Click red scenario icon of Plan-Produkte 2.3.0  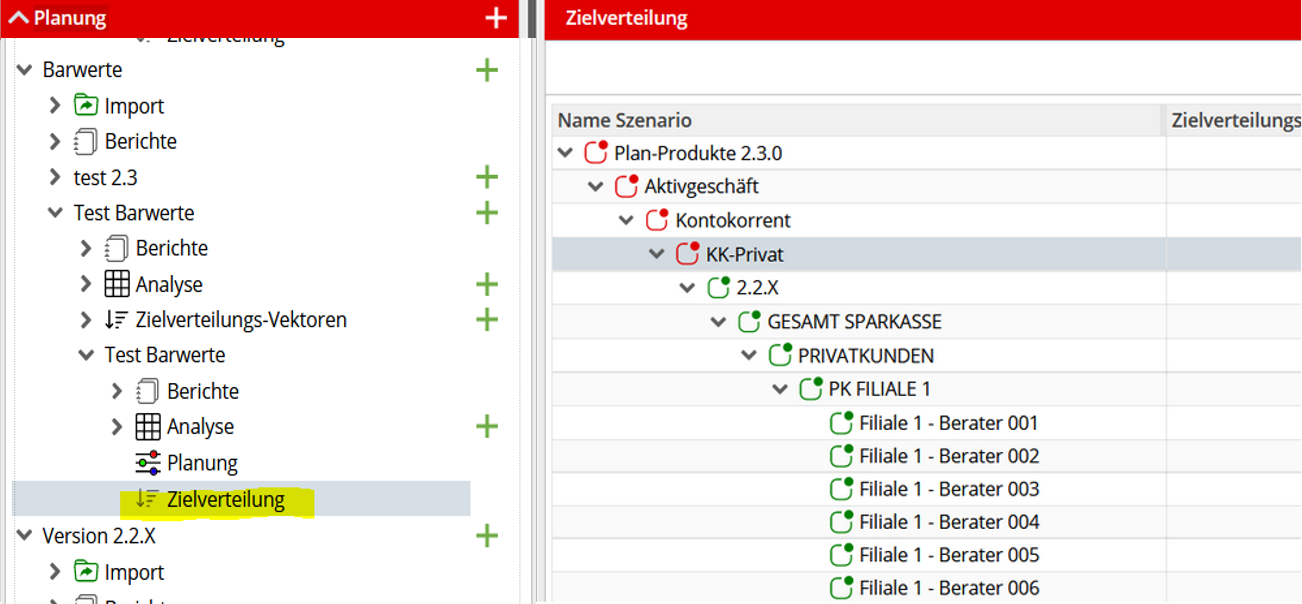(597, 153)
